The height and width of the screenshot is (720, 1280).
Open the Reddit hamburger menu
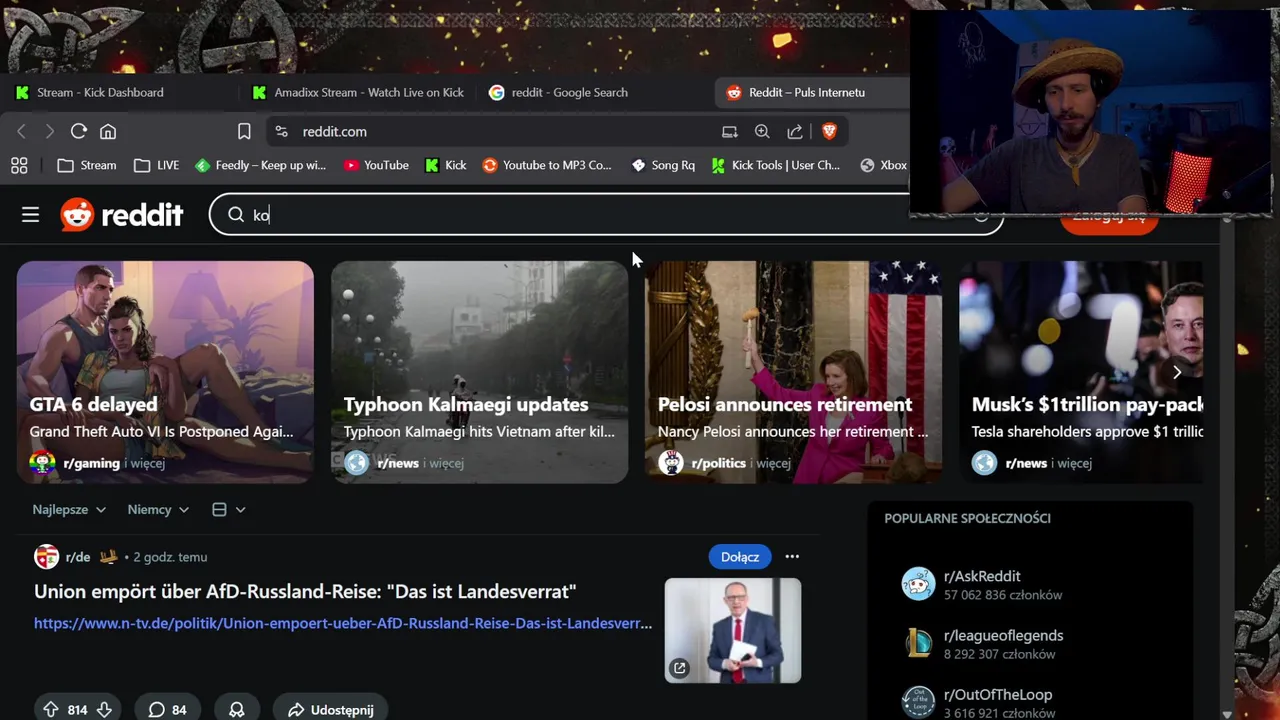coord(30,215)
